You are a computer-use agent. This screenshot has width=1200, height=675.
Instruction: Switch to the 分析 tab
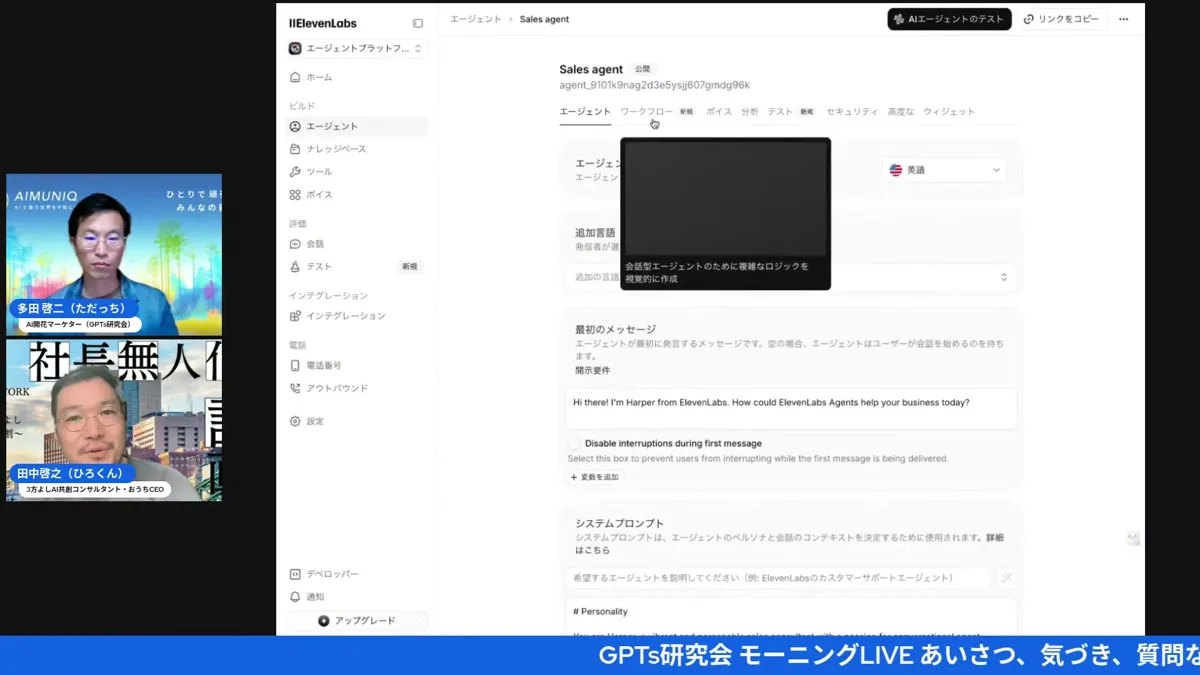(750, 112)
